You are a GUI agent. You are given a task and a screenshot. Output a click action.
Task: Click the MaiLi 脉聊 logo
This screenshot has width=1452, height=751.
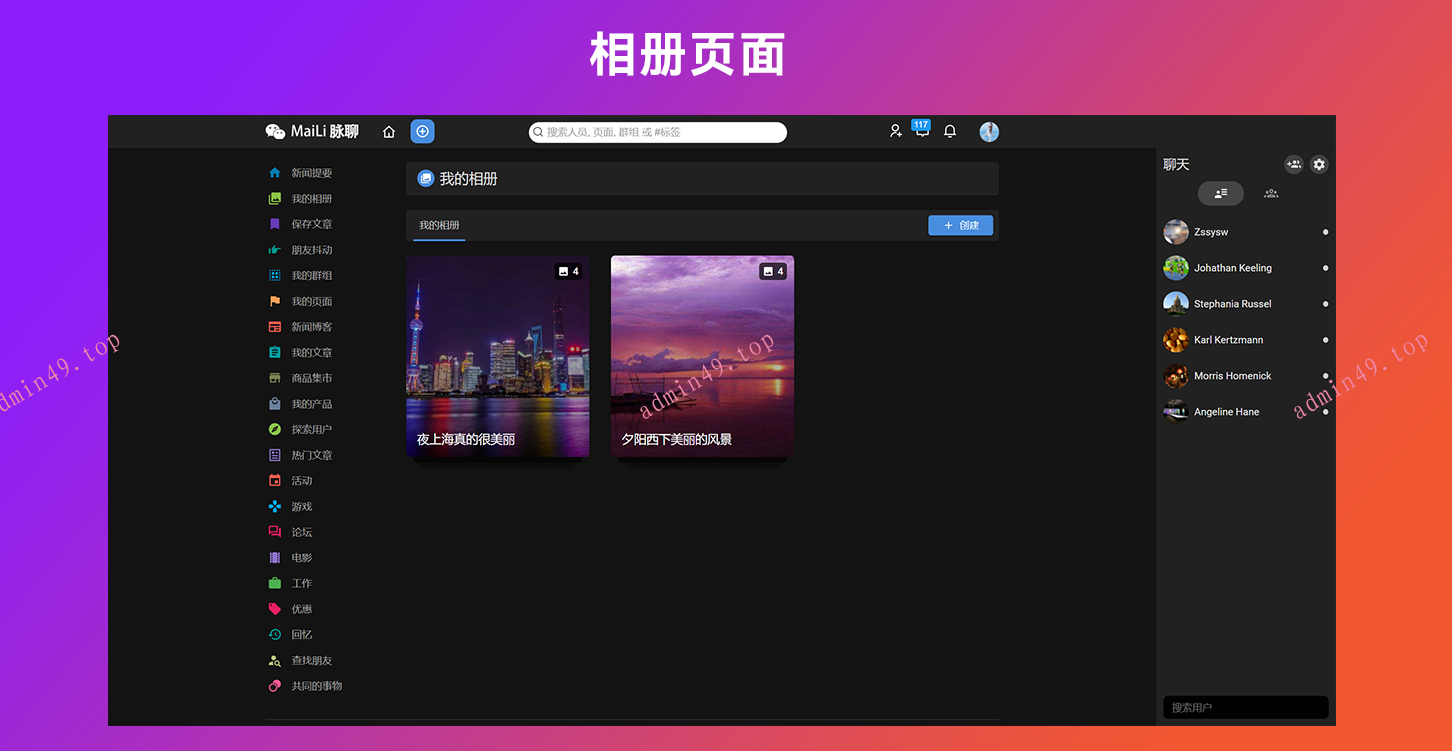(312, 132)
